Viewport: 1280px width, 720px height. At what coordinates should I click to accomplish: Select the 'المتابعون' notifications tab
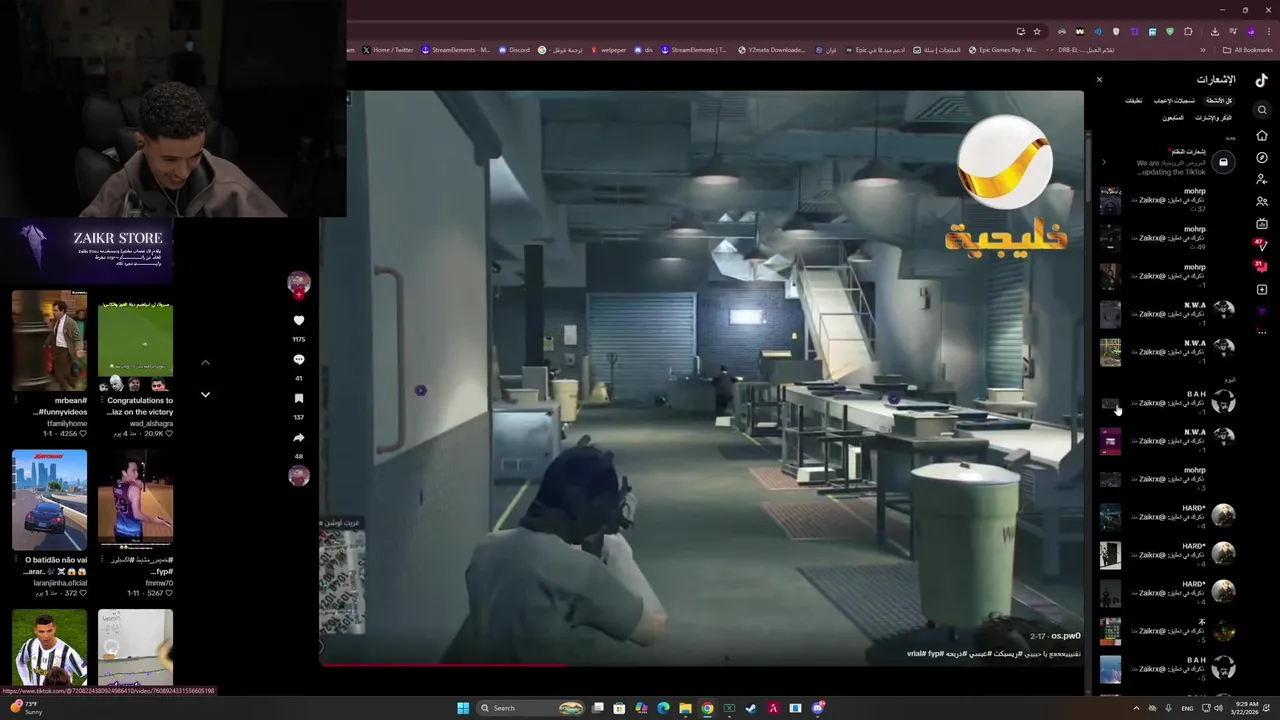point(1173,118)
